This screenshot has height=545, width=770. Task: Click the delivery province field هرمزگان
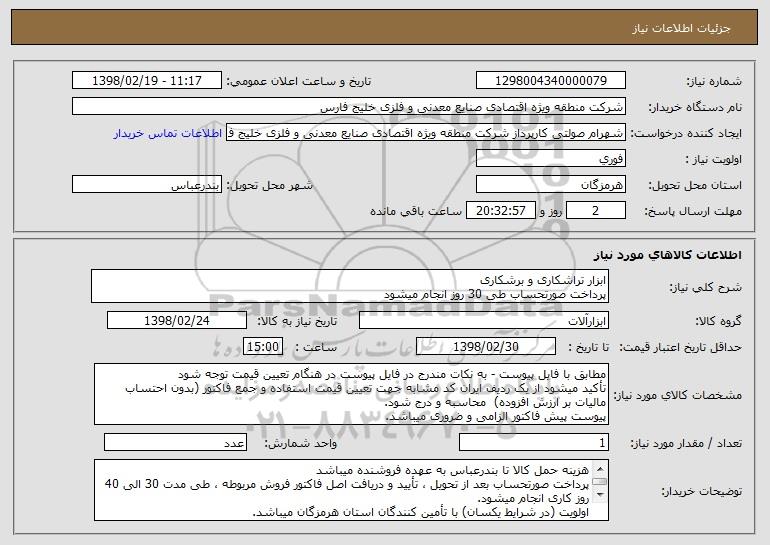pos(550,185)
